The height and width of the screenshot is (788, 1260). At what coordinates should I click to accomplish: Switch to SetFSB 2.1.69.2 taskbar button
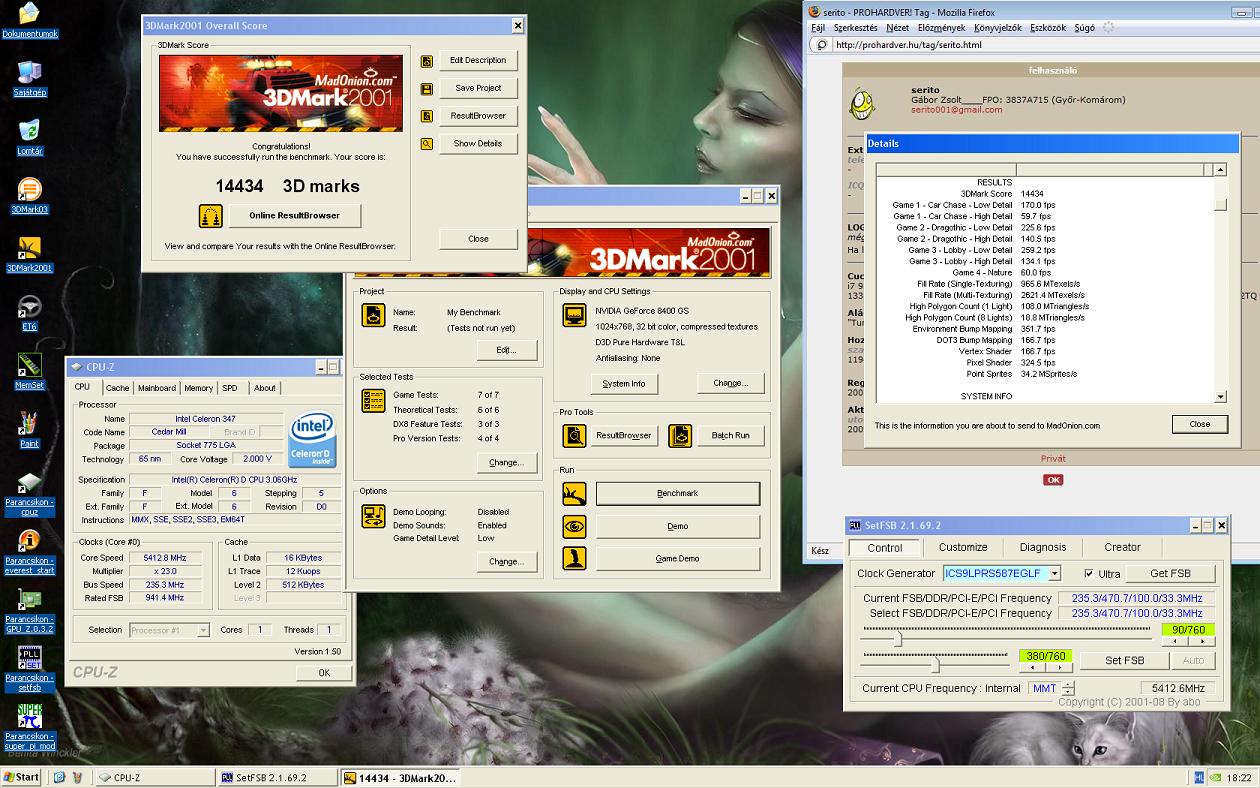pyautogui.click(x=277, y=777)
